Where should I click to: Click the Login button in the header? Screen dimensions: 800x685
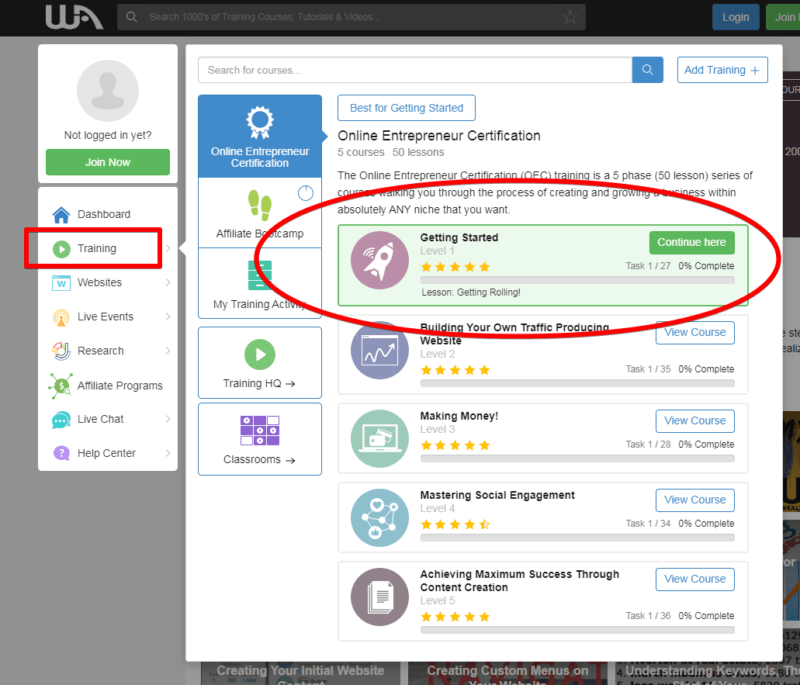click(736, 17)
